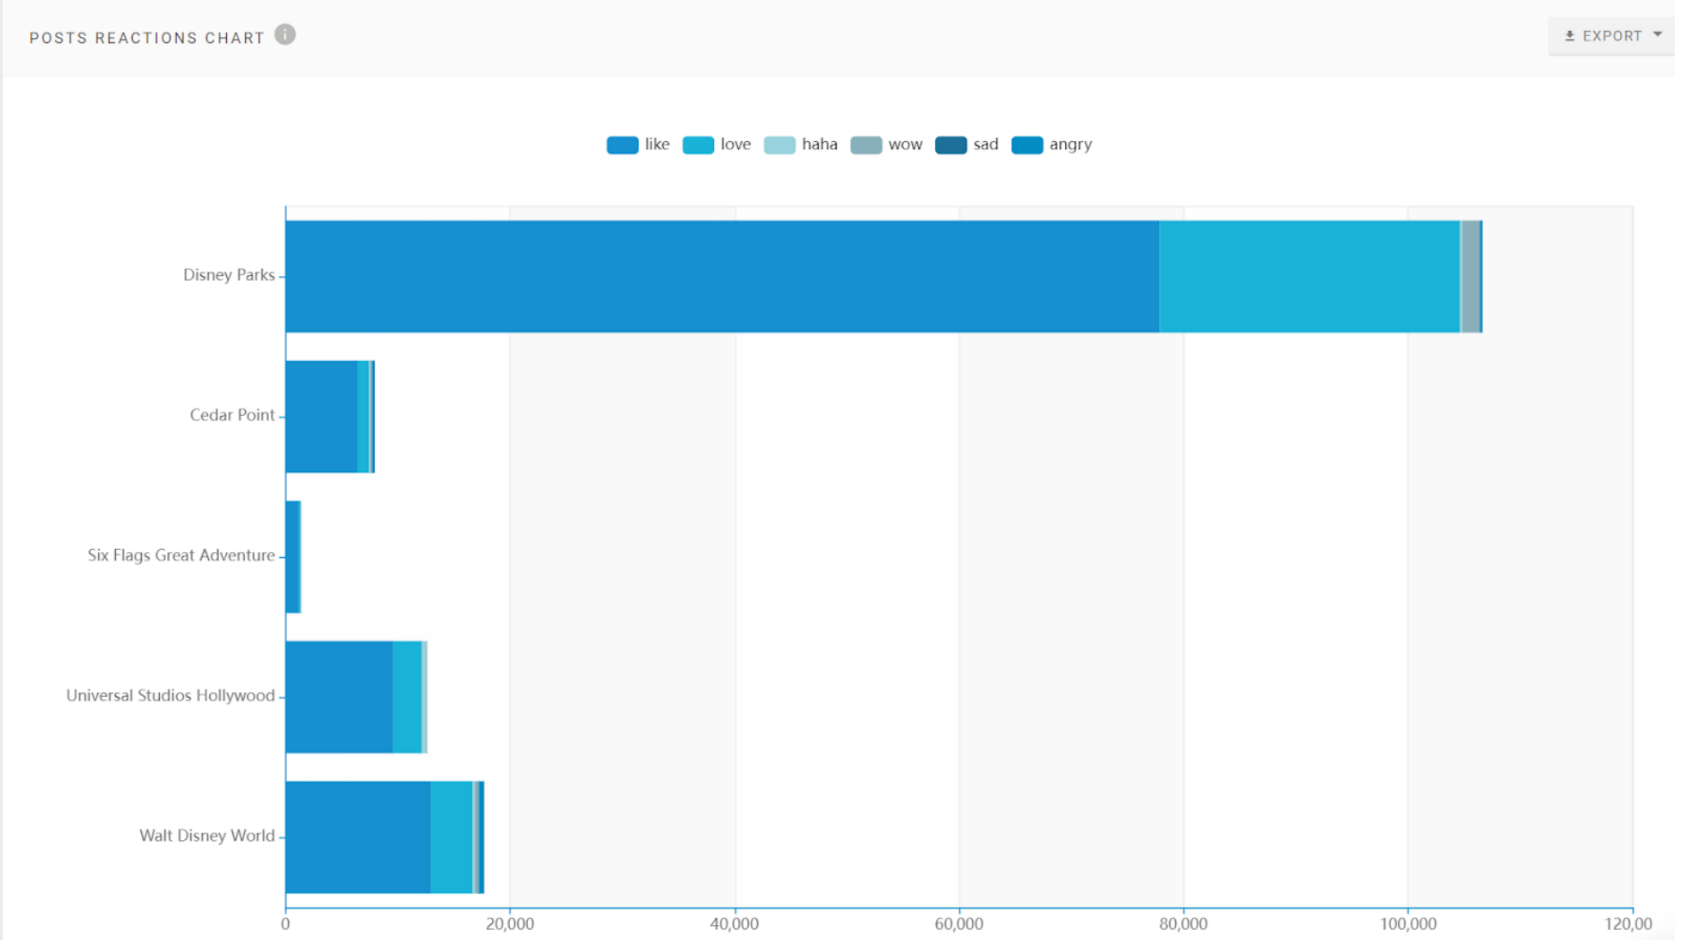Image resolution: width=1683 pixels, height=940 pixels.
Task: Click the 60,000 axis tick label
Action: point(959,924)
